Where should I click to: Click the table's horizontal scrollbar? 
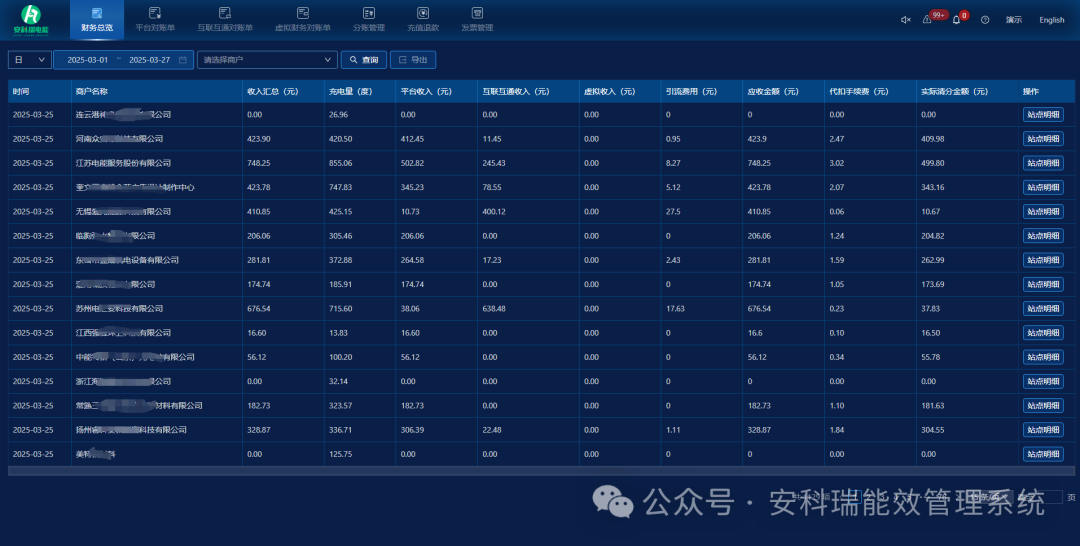(x=541, y=471)
